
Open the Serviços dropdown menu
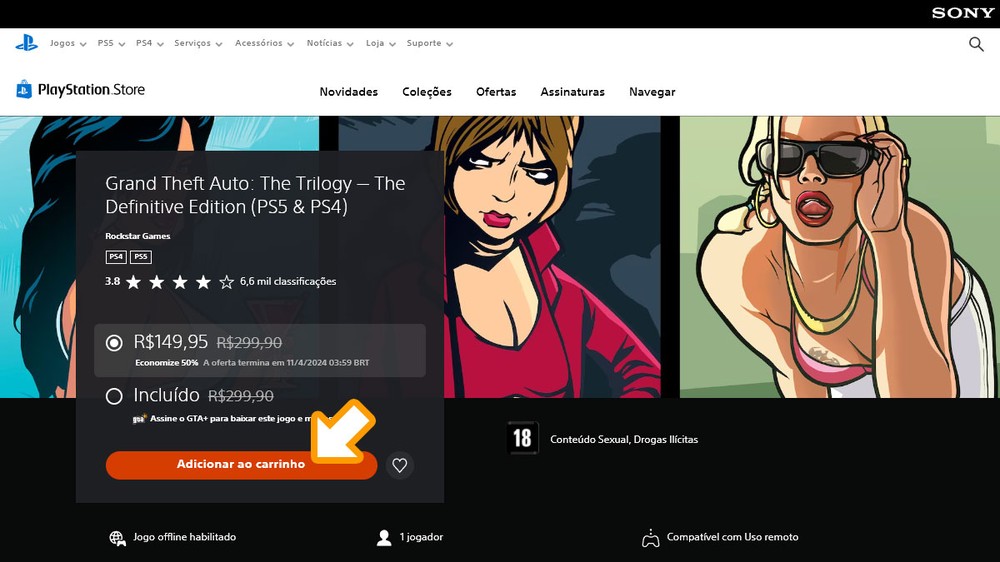point(197,44)
